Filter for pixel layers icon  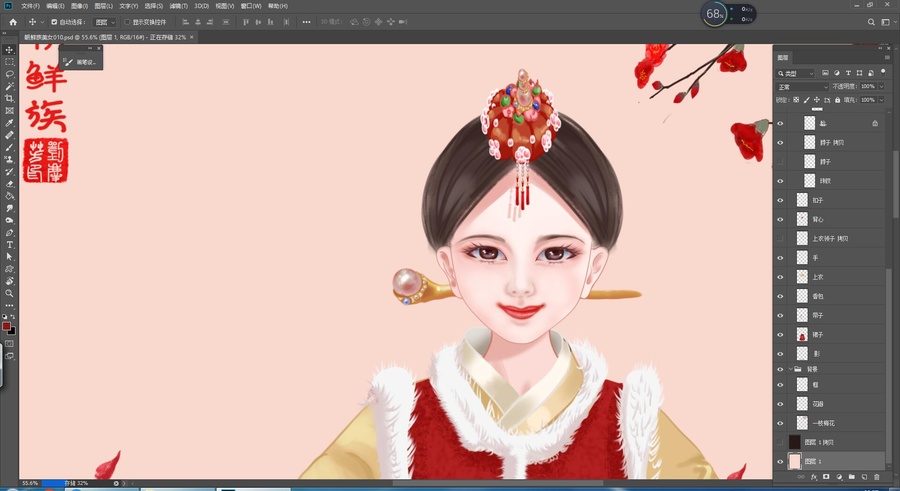[x=825, y=73]
